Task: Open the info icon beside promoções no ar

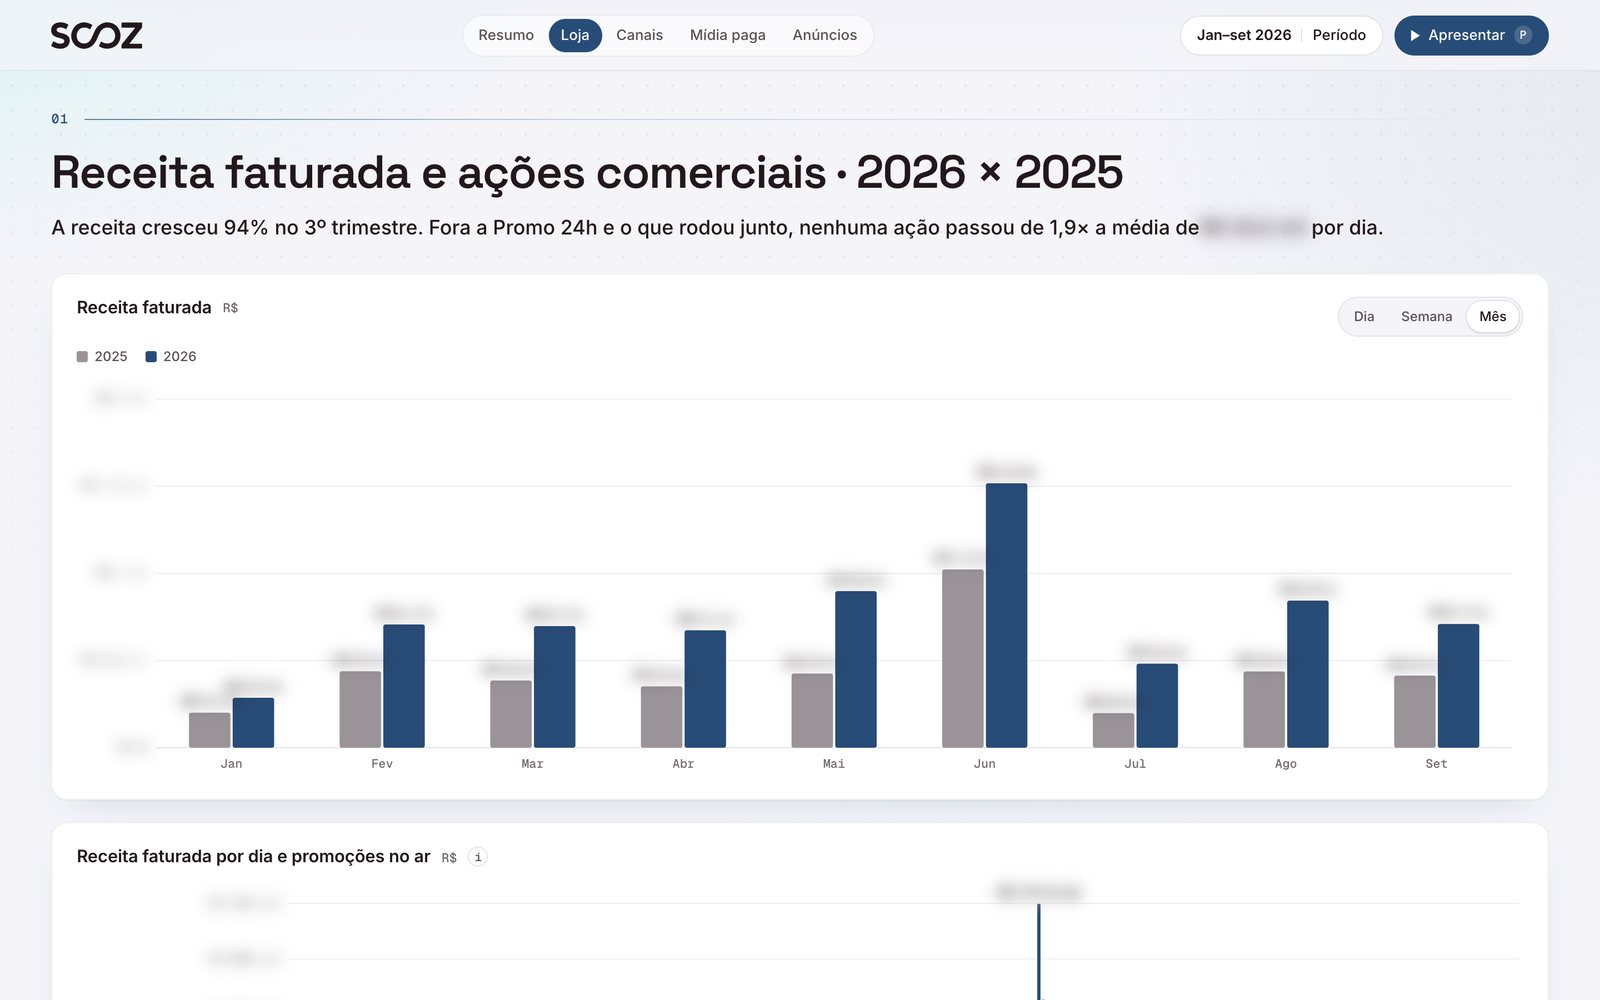Action: pos(478,857)
